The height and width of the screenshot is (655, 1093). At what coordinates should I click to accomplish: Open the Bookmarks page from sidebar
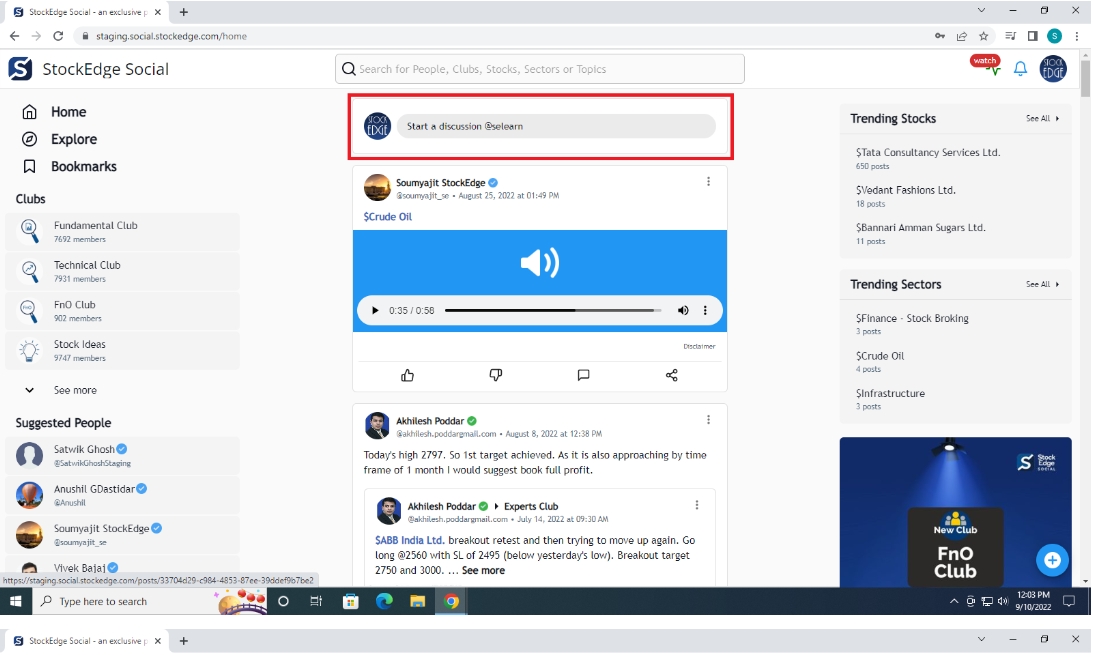click(83, 166)
